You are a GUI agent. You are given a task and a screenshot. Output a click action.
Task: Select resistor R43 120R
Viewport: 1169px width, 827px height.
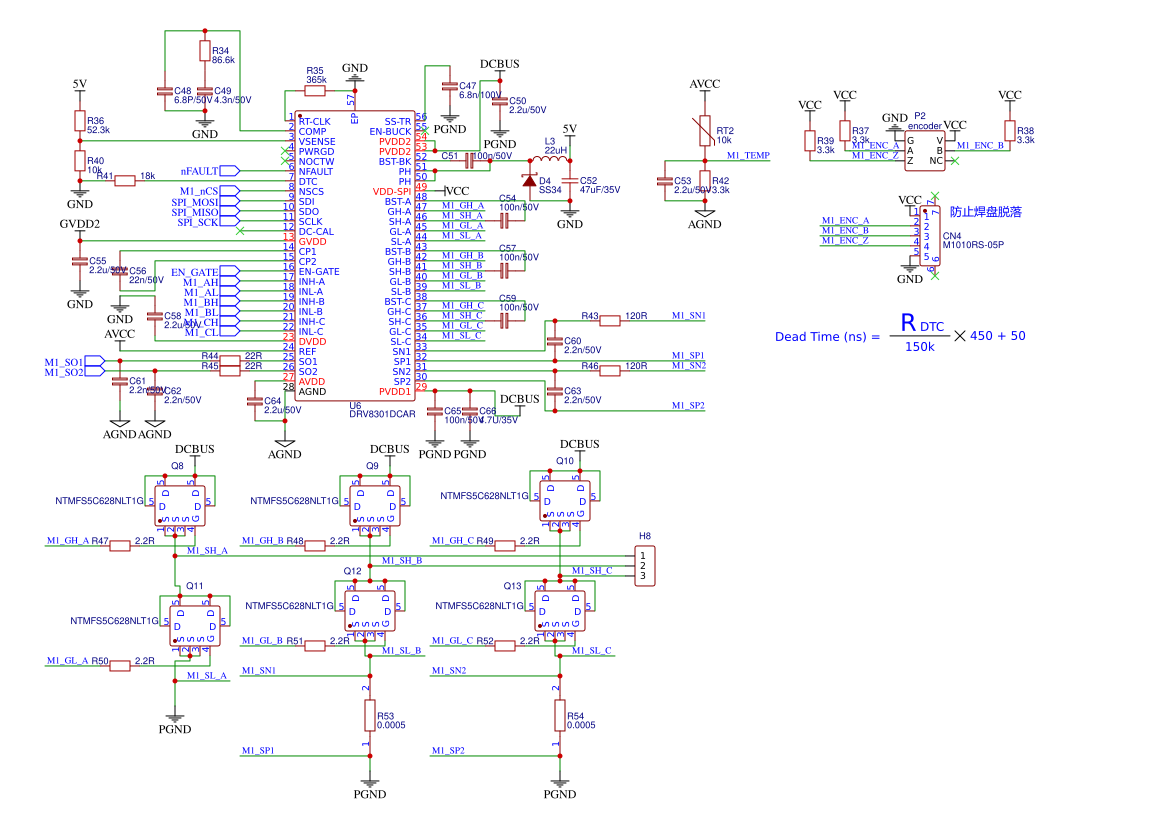(x=610, y=321)
